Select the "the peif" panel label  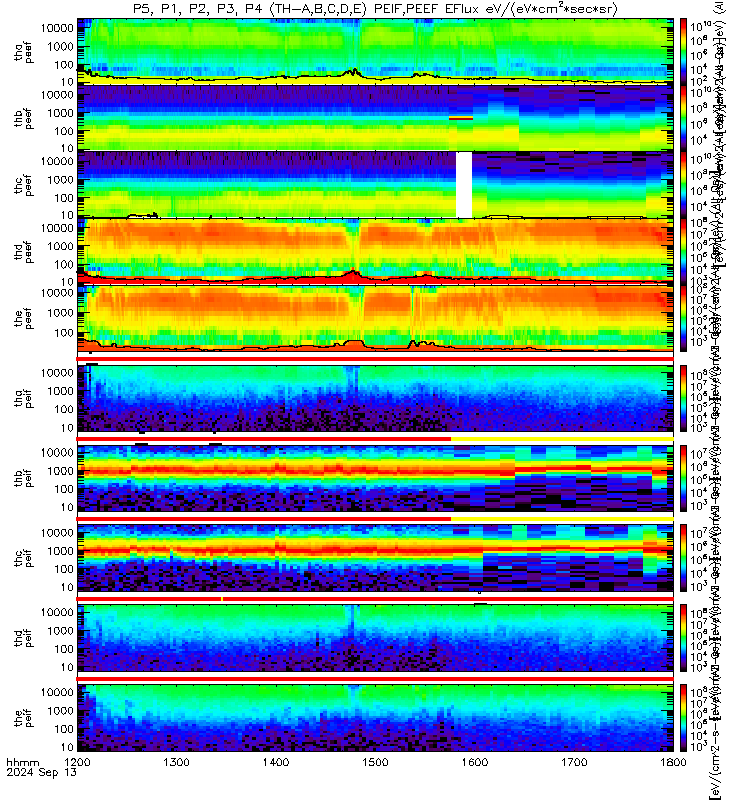click(24, 718)
